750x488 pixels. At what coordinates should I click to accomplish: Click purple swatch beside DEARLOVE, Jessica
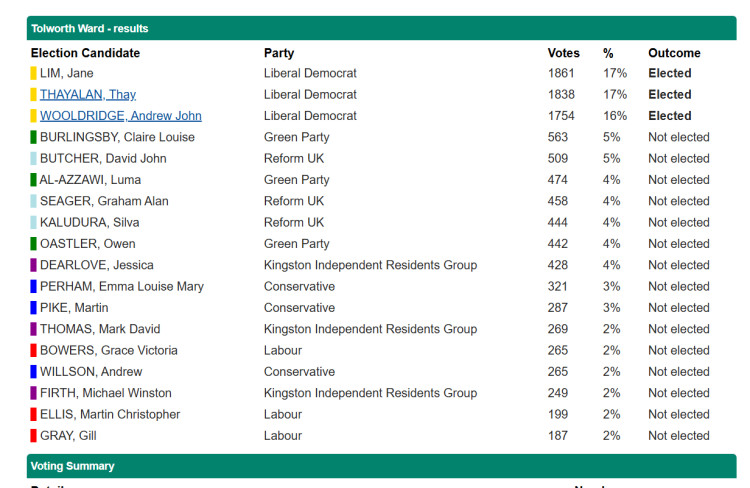click(33, 265)
